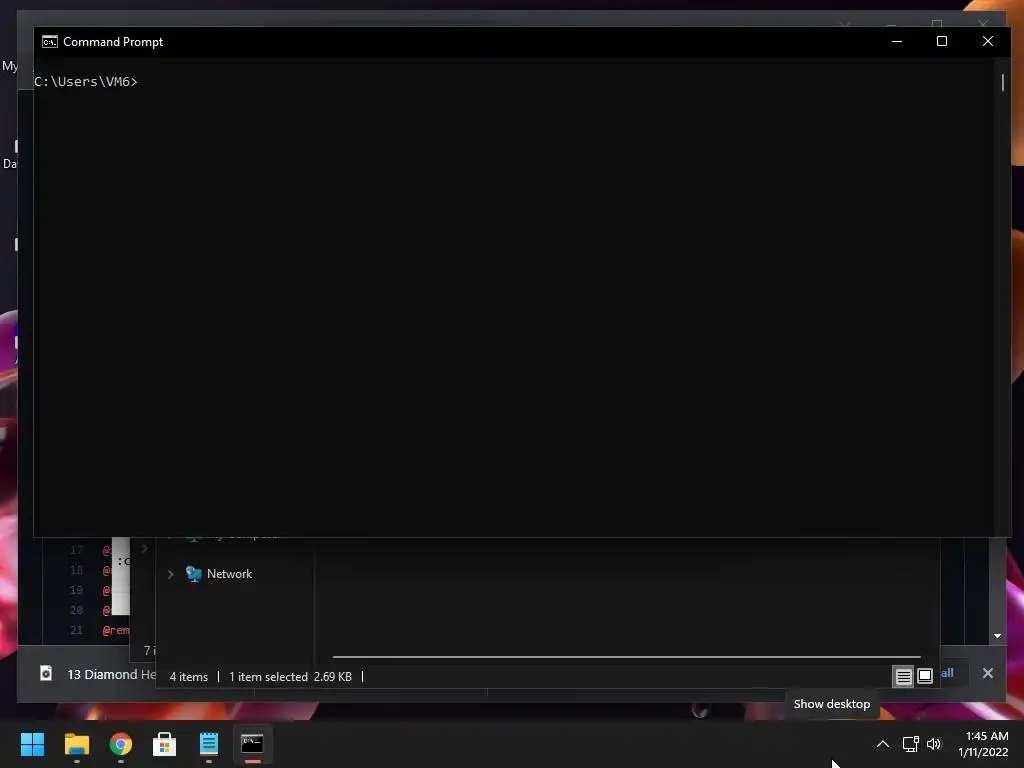Click the Network folder icon in the tree
Screen dimensions: 1024x768
pyautogui.click(x=193, y=574)
